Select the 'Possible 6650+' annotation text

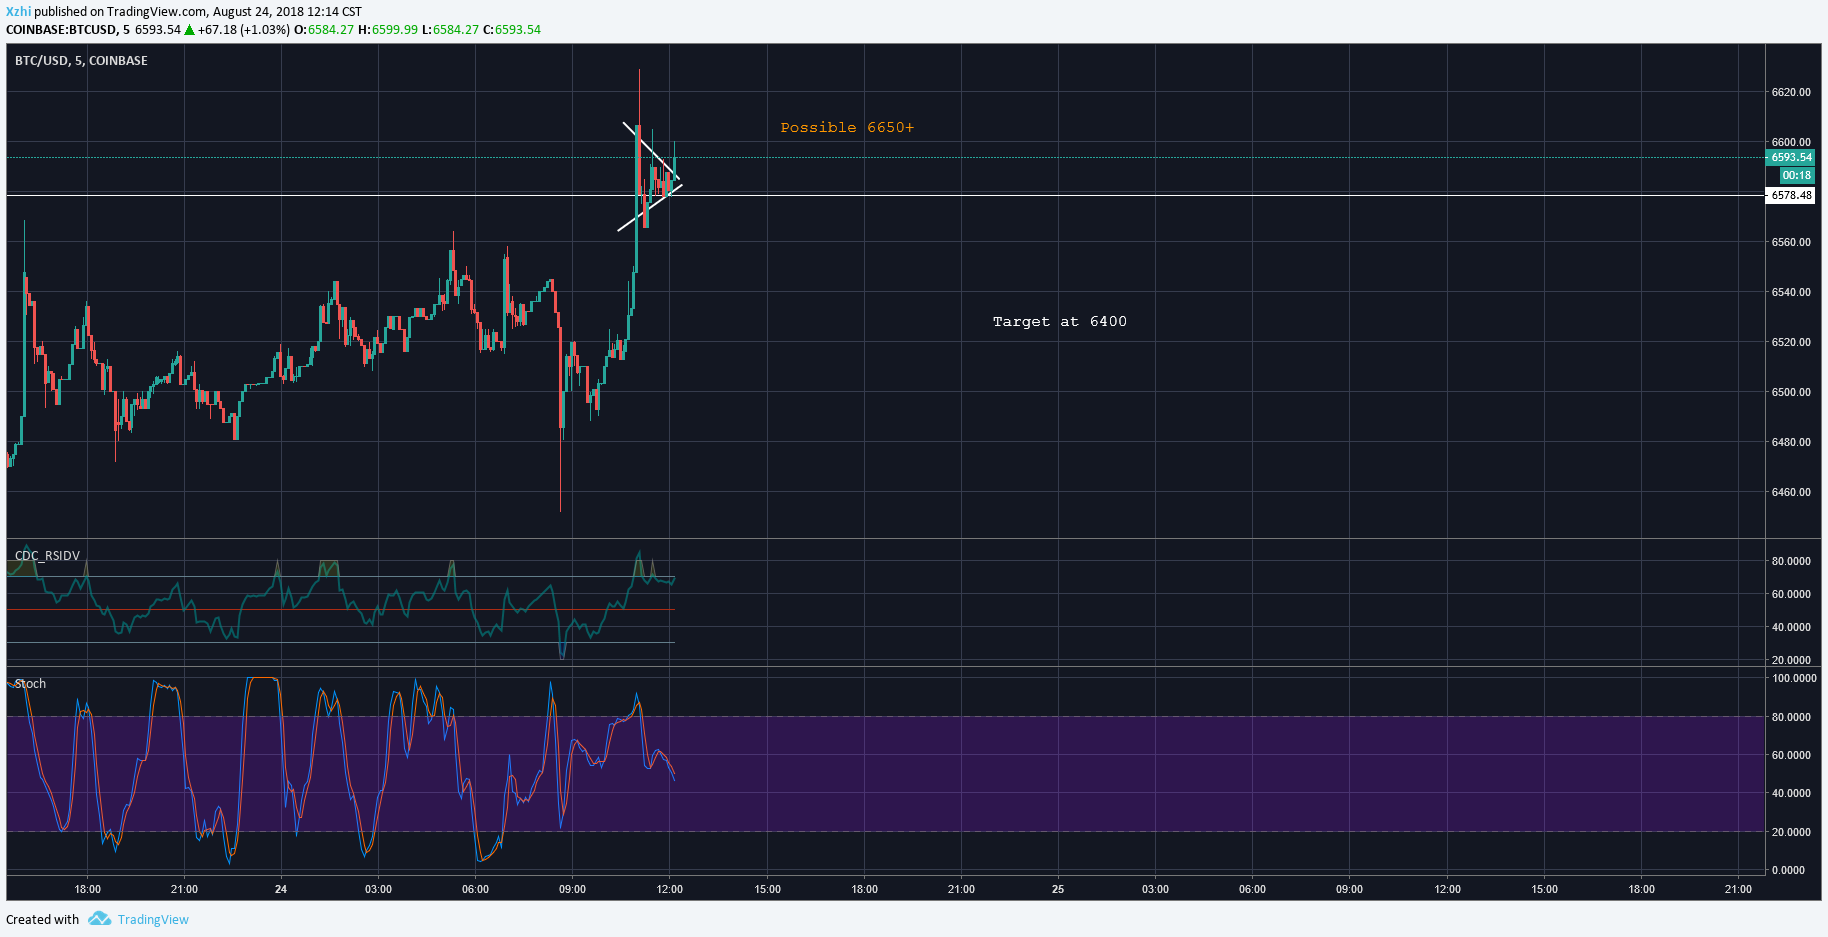coord(847,127)
